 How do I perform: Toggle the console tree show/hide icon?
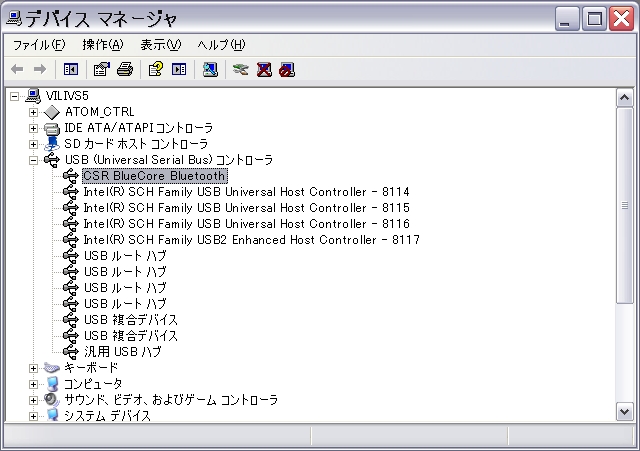pos(70,69)
